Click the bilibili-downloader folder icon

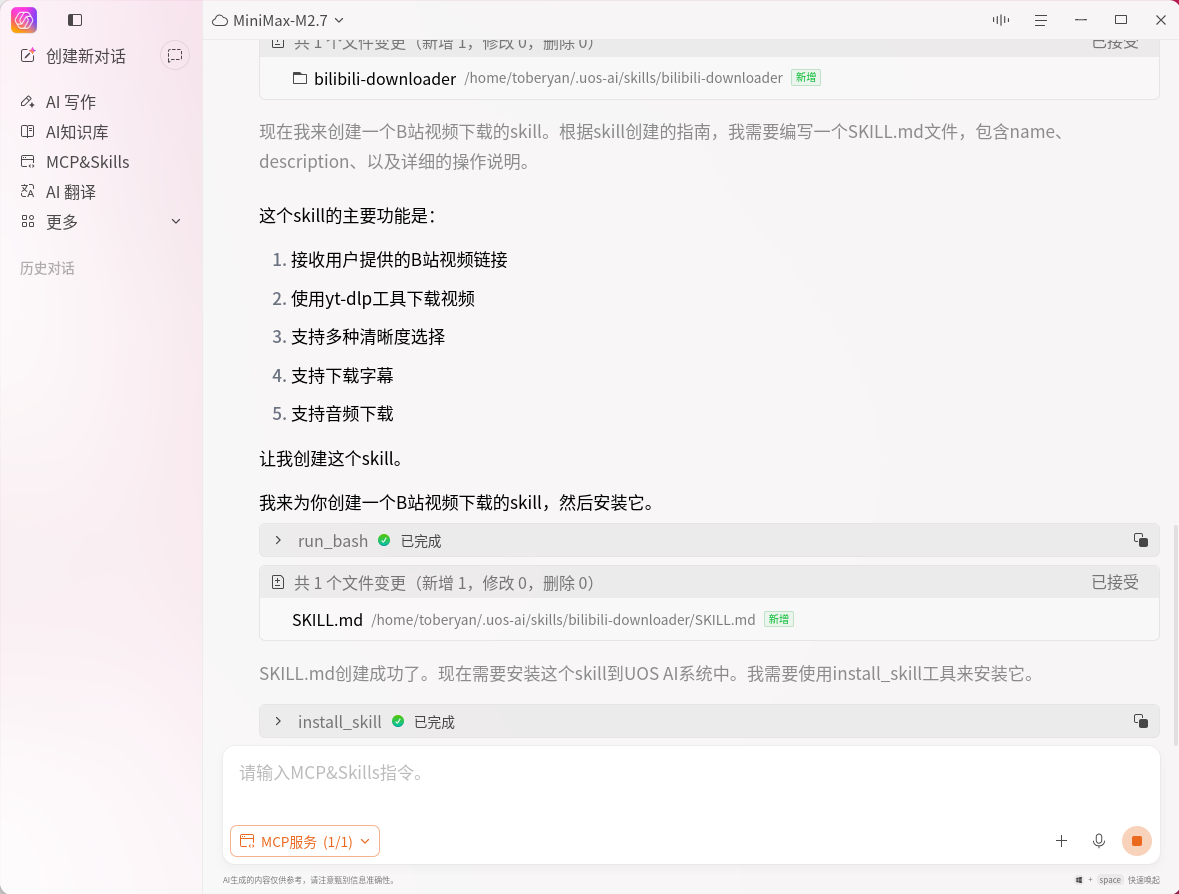click(300, 78)
